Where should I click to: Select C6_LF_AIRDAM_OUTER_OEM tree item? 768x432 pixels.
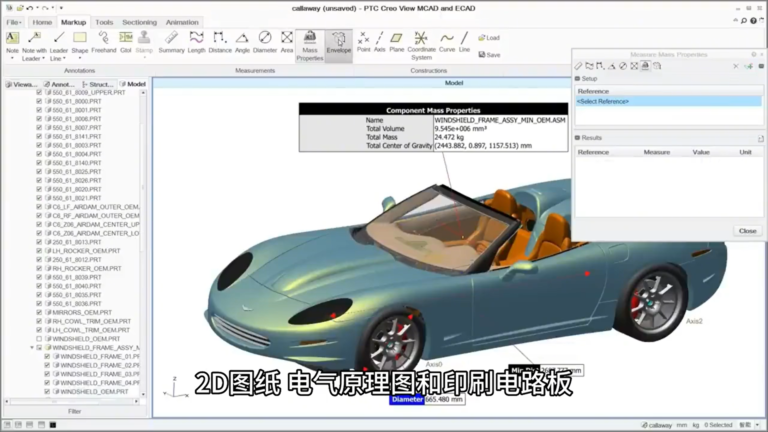(x=96, y=207)
